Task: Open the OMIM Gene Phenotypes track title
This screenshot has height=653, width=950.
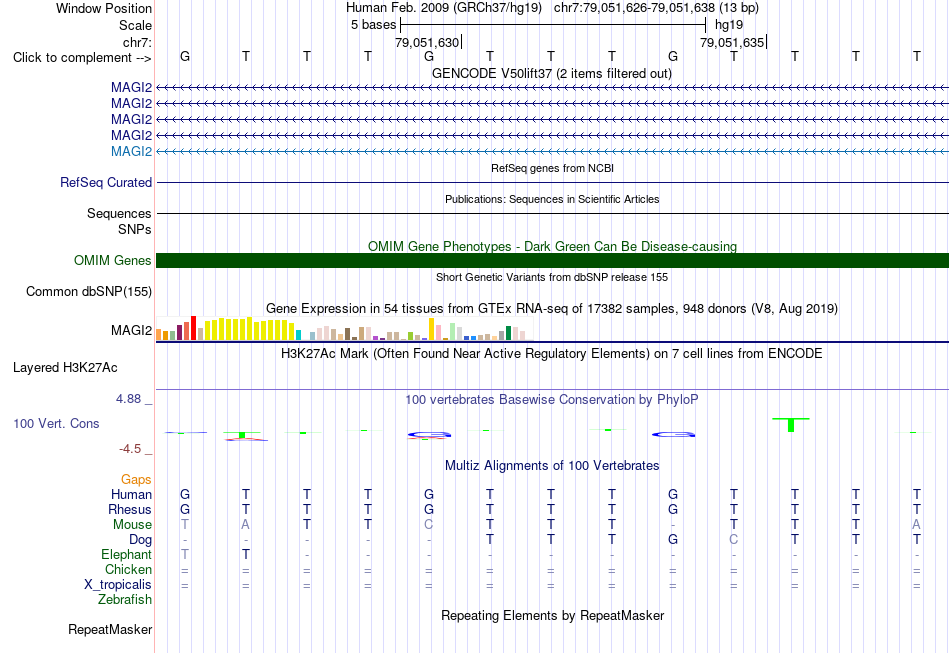Action: tap(552, 246)
